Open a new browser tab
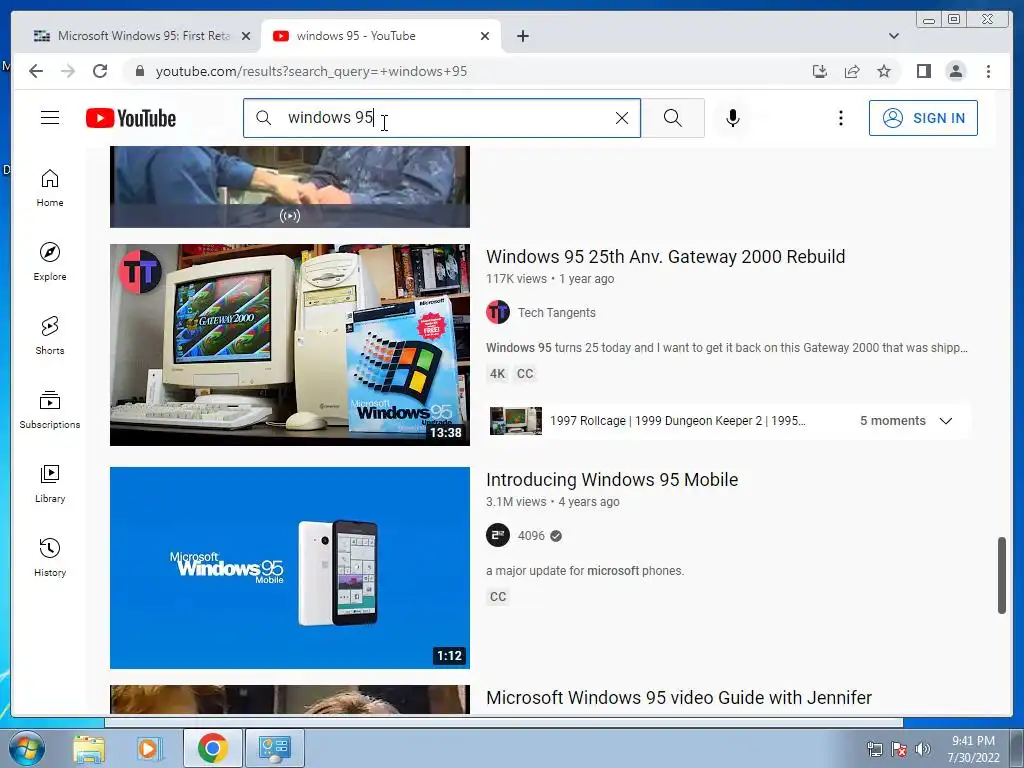1024x768 pixels. (522, 36)
